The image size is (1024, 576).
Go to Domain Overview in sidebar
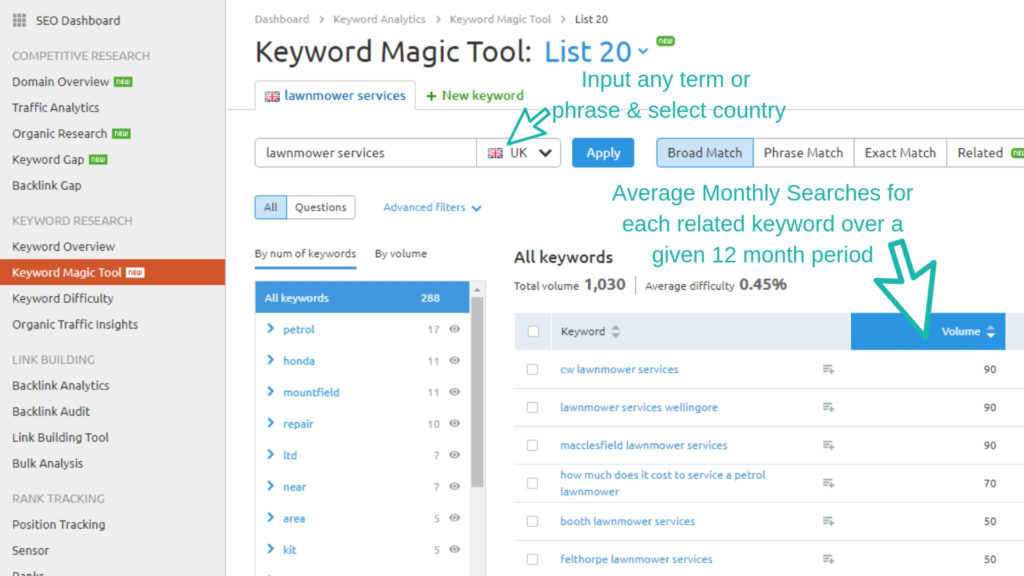(60, 82)
